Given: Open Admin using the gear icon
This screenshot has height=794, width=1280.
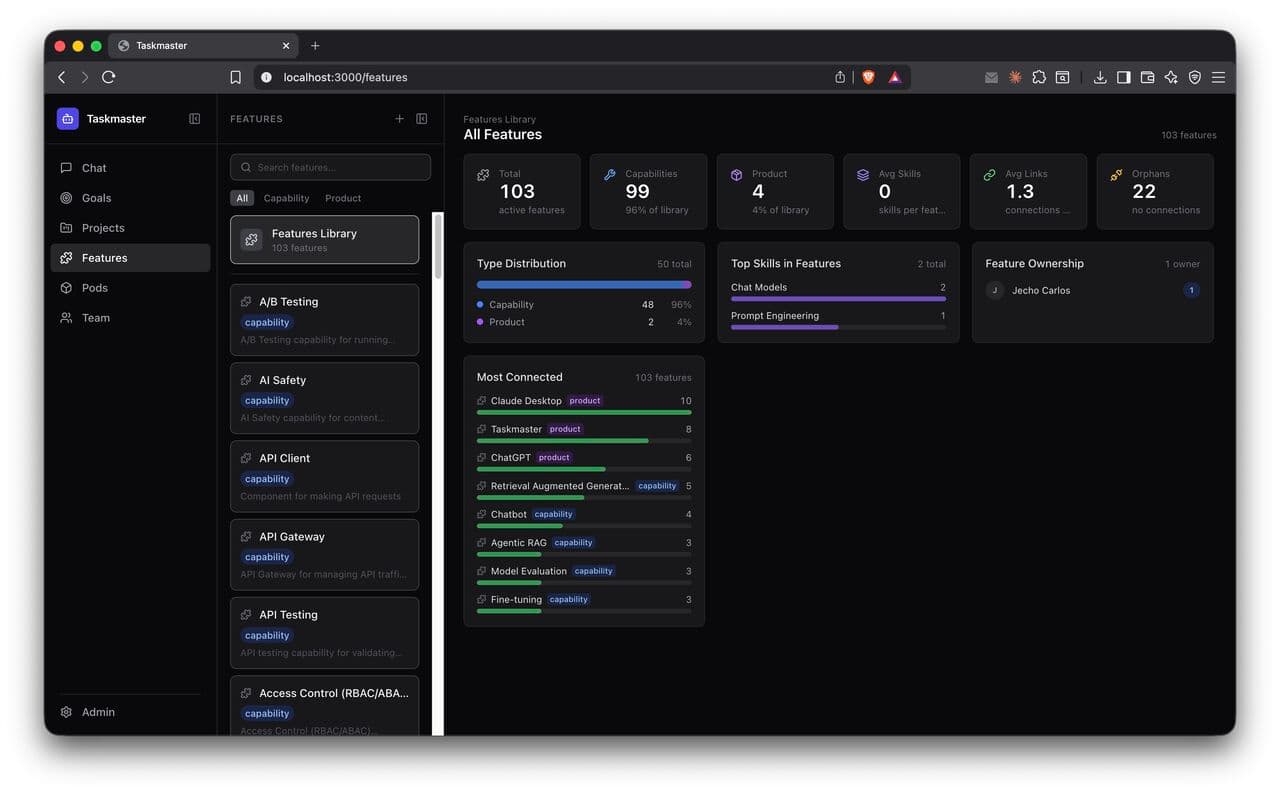Looking at the screenshot, I should coord(66,711).
